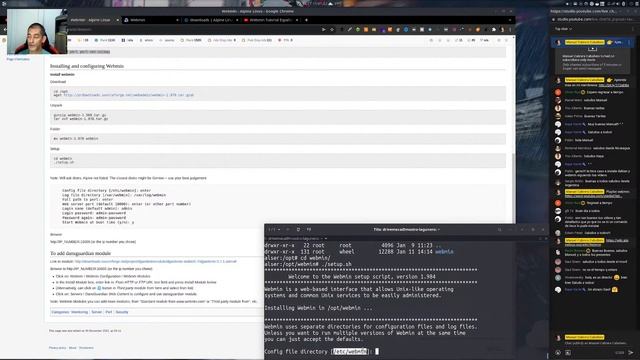Image resolution: width=640 pixels, height=360 pixels.
Task: Open the Disclaimers footer link
Action: 86,348
